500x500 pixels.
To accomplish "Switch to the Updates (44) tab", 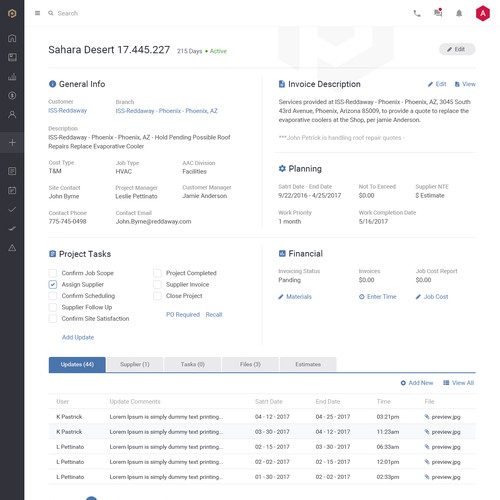I will (77, 364).
